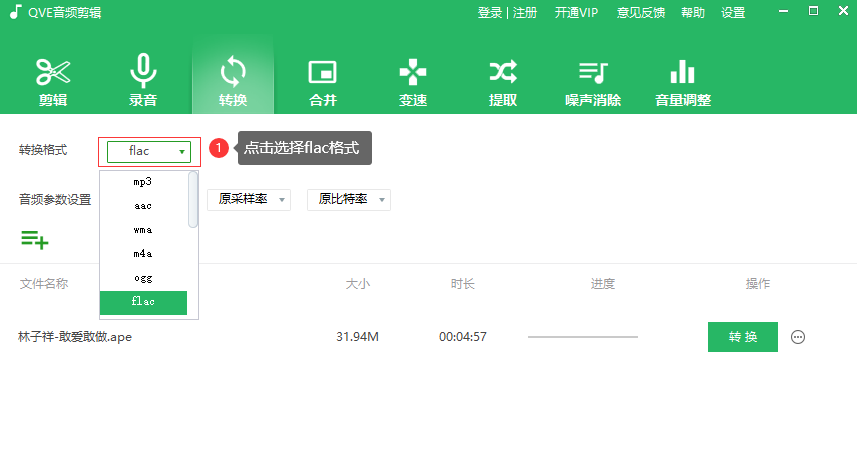Expand the 原采样率 sample rate dropdown
Image resolution: width=857 pixels, height=460 pixels.
(x=249, y=200)
